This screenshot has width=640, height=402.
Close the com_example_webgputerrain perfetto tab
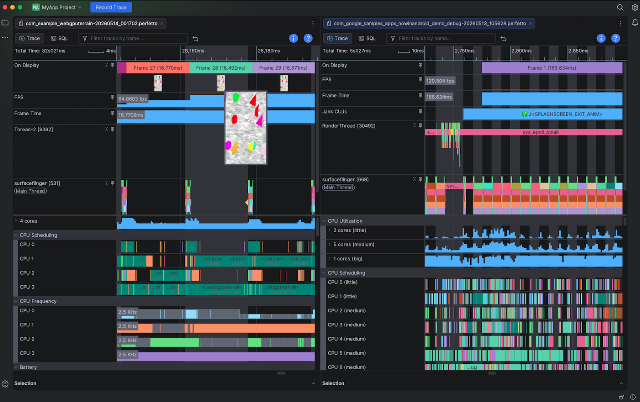[162, 23]
